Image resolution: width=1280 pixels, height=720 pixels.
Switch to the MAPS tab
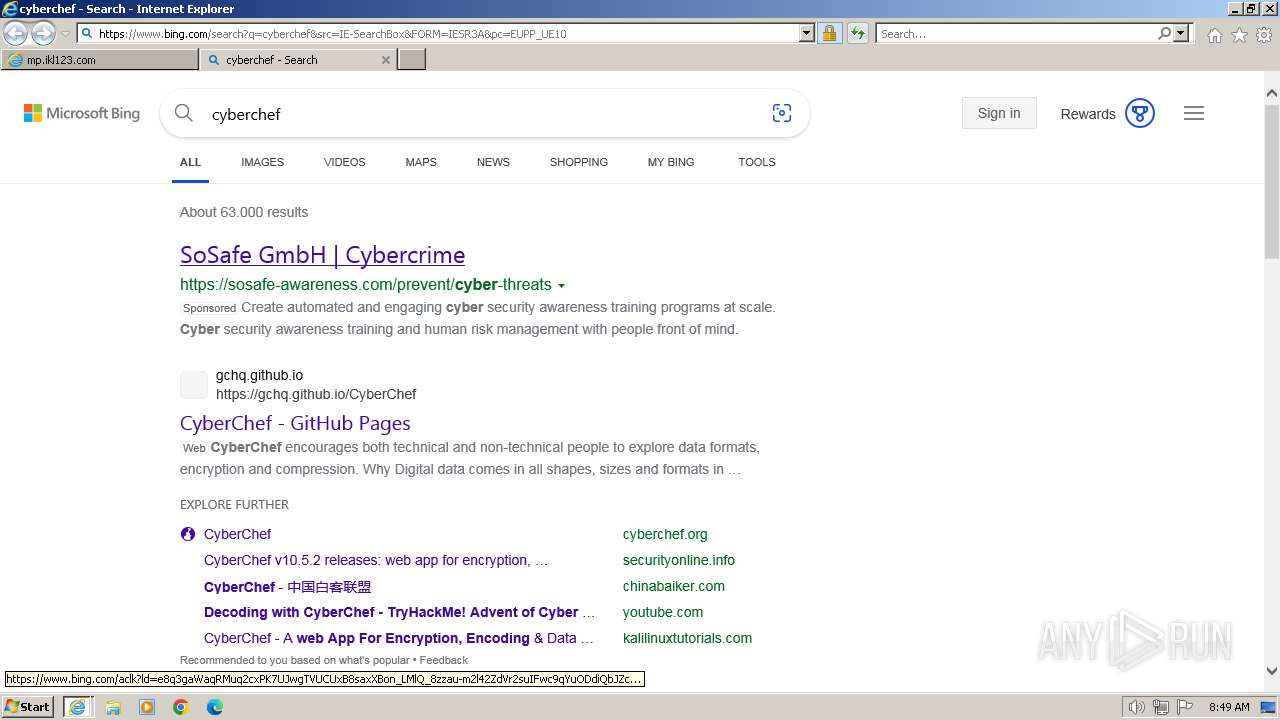point(421,162)
